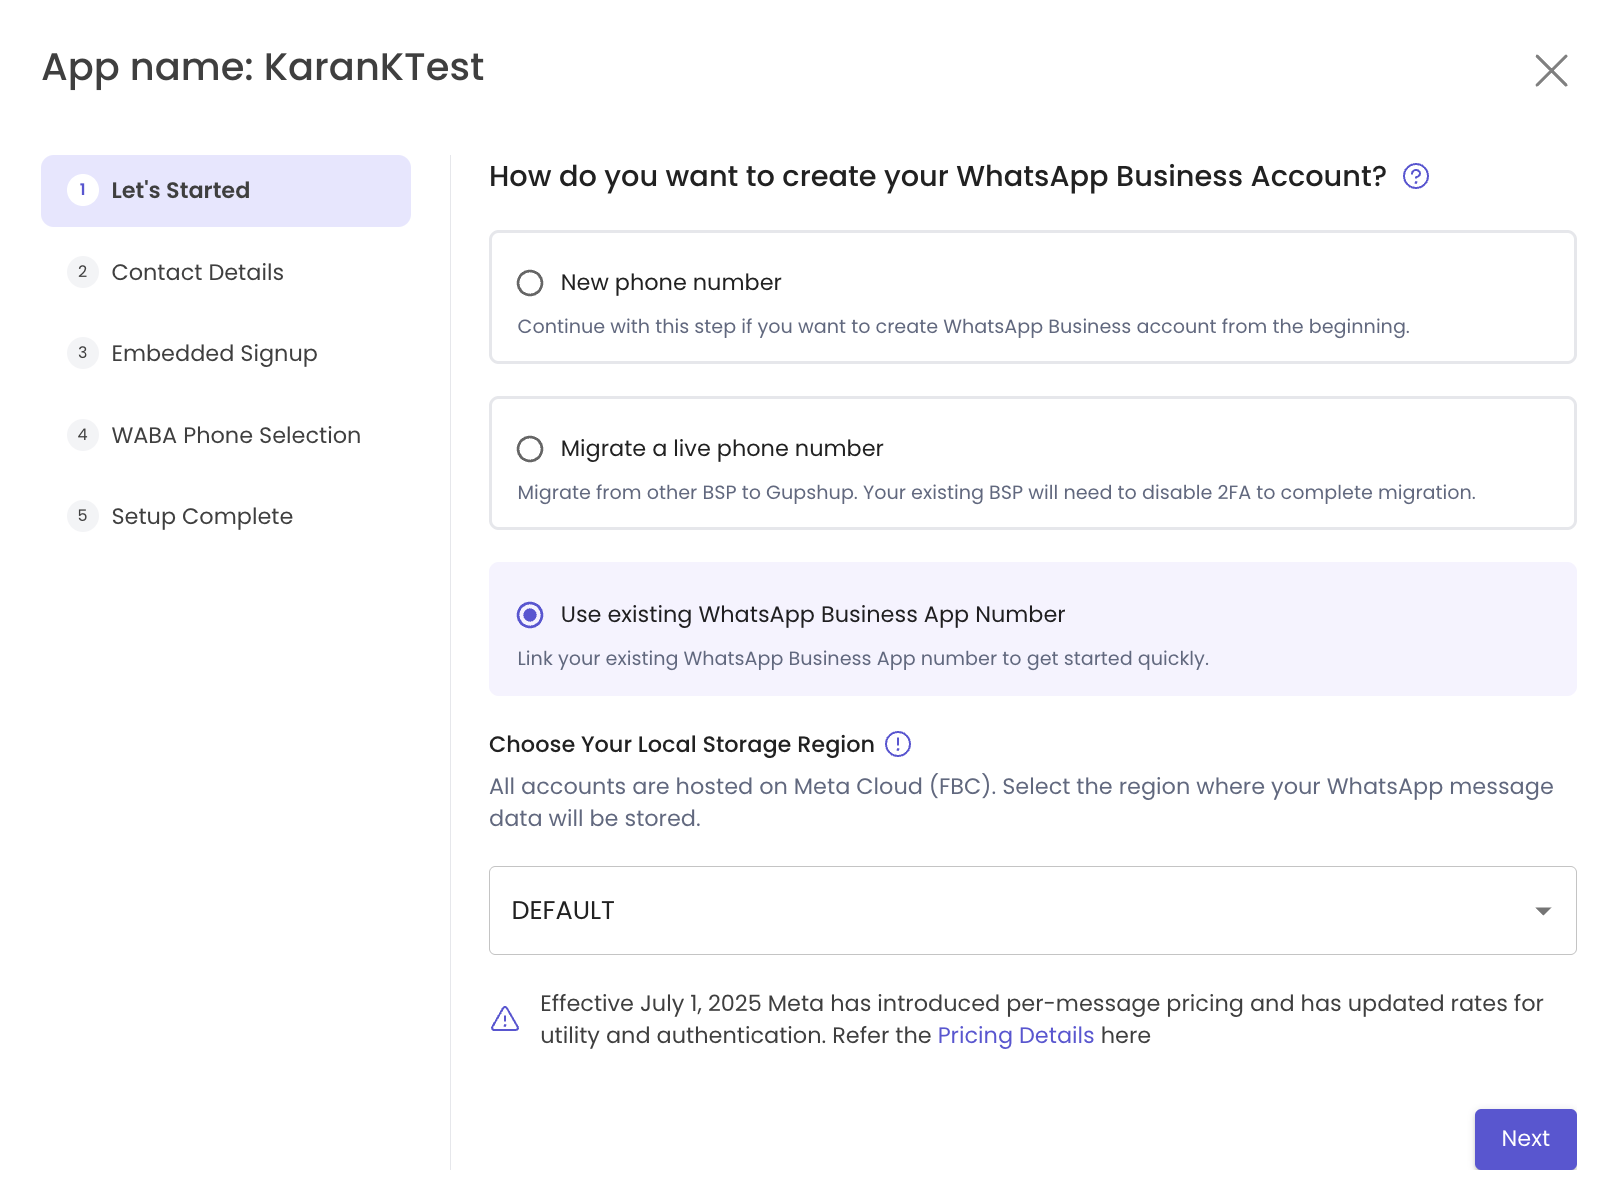Click the 'Continue with this step' description text

coord(963,326)
